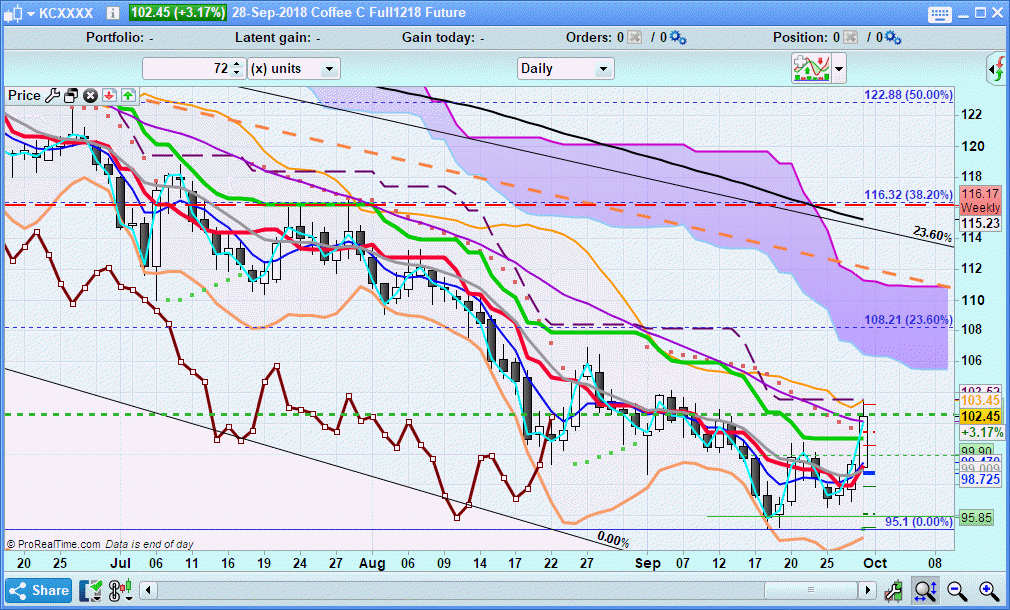Click the 122.88 (50.00%) Fibonacci label
The width and height of the screenshot is (1010, 610).
(x=908, y=95)
